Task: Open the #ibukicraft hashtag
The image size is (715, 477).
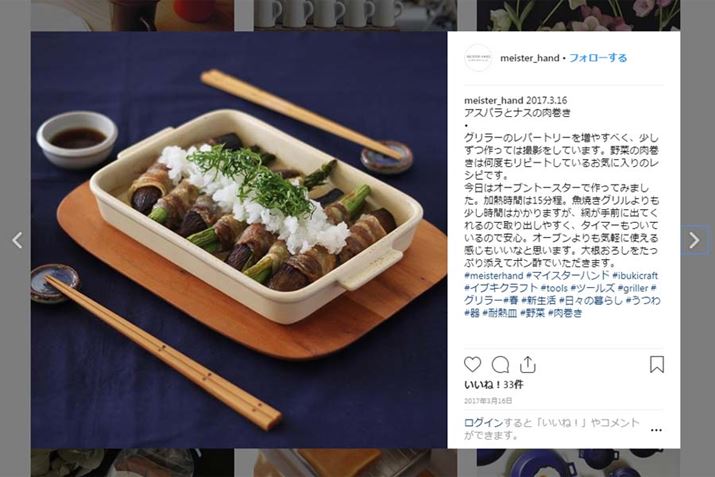Action: point(635,275)
